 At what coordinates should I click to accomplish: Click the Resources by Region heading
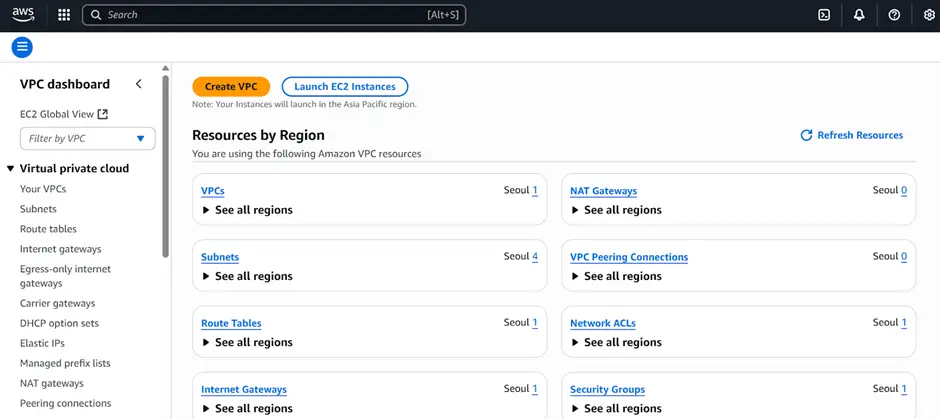258,135
